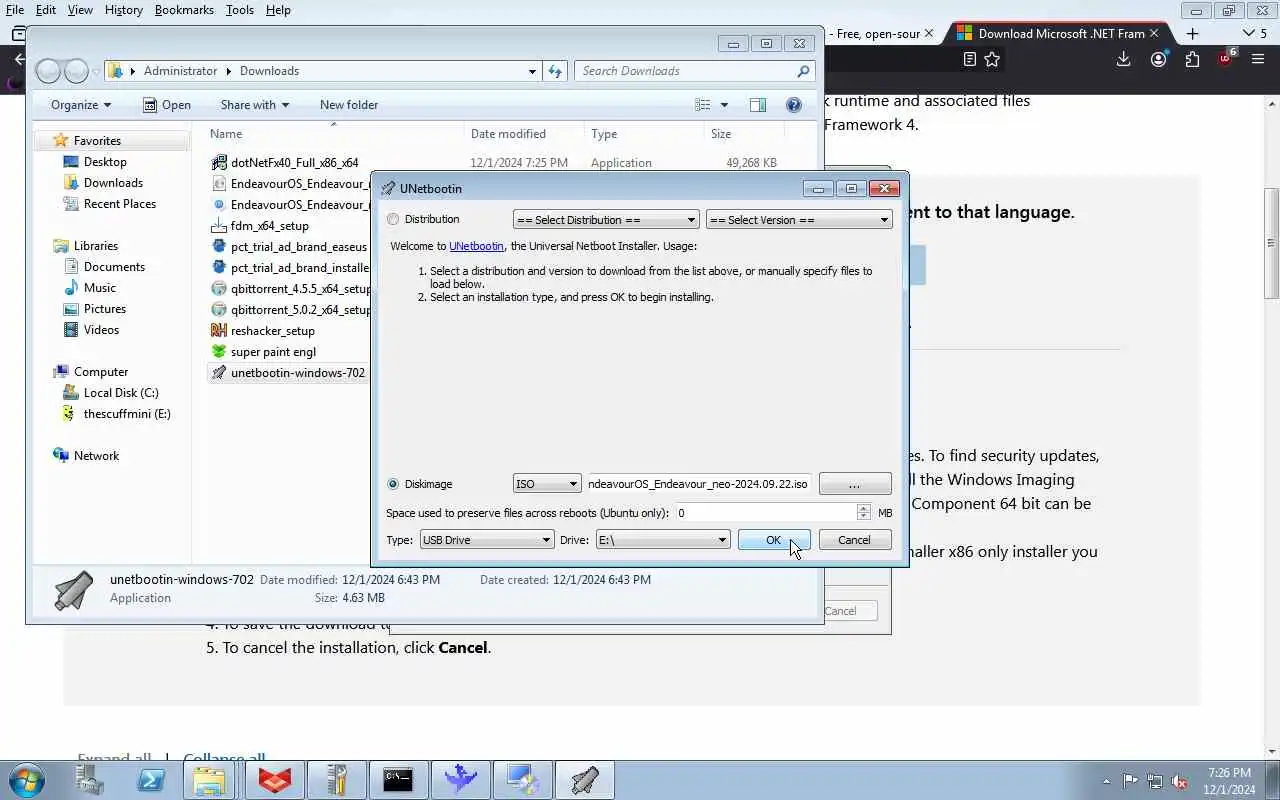Switch to UNetbootin taskbar icon

point(585,780)
